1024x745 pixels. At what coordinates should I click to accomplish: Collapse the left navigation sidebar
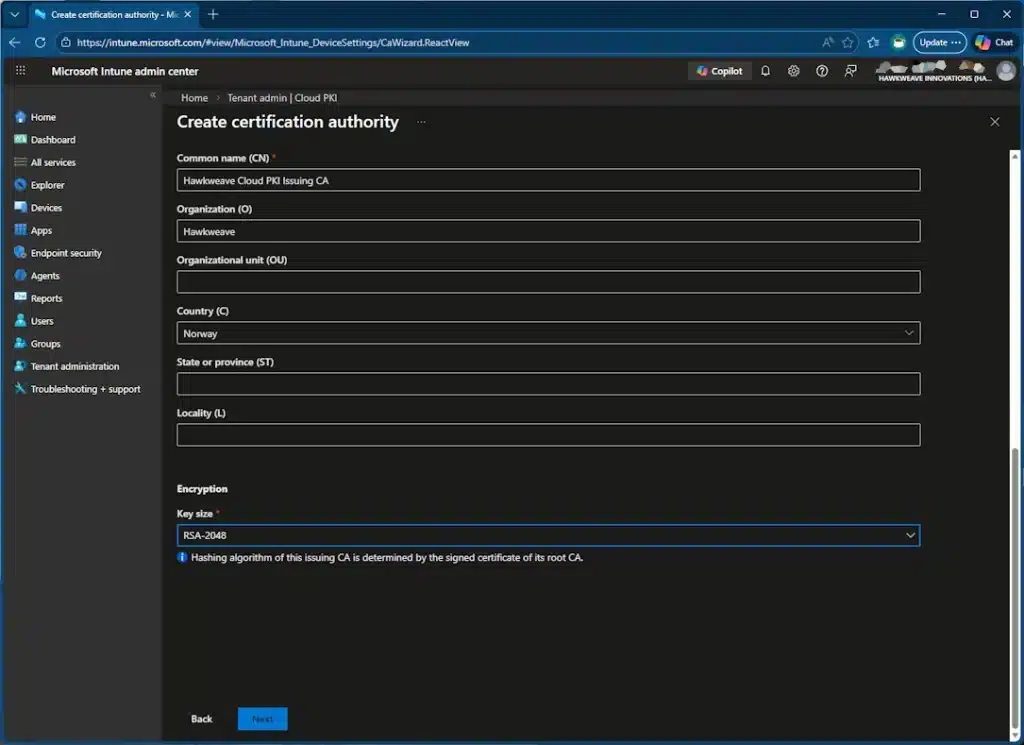pos(153,95)
